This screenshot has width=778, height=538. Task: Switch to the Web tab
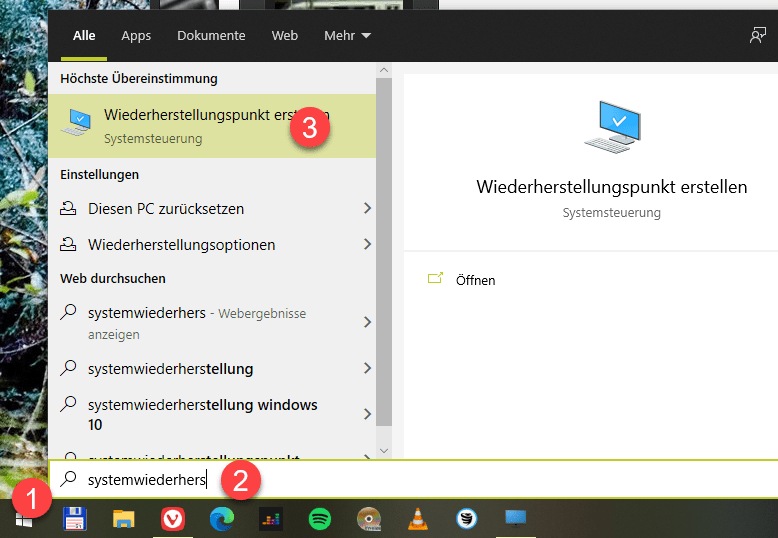(285, 36)
